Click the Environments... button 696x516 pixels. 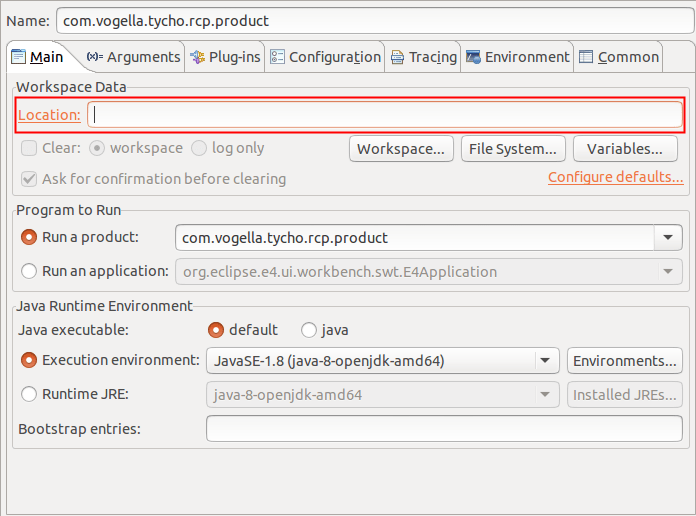coord(625,361)
